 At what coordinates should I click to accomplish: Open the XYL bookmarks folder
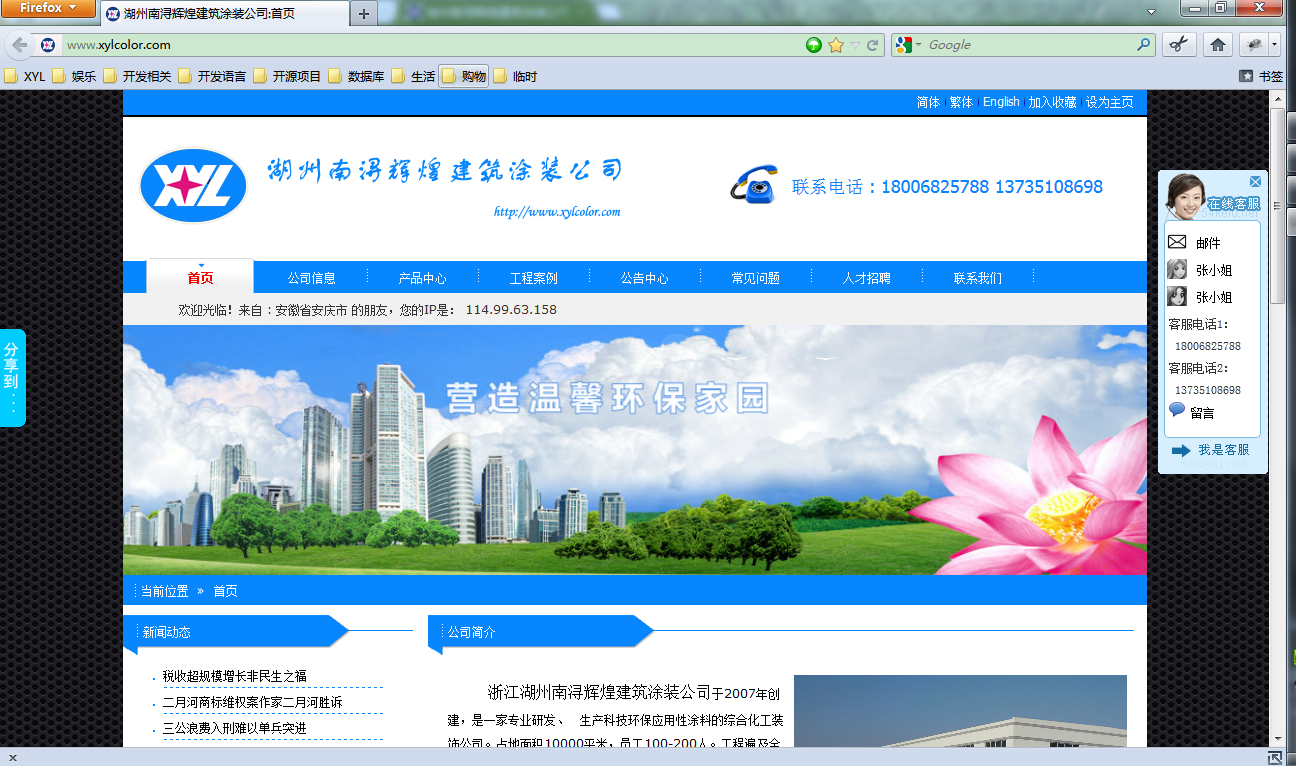click(x=25, y=76)
